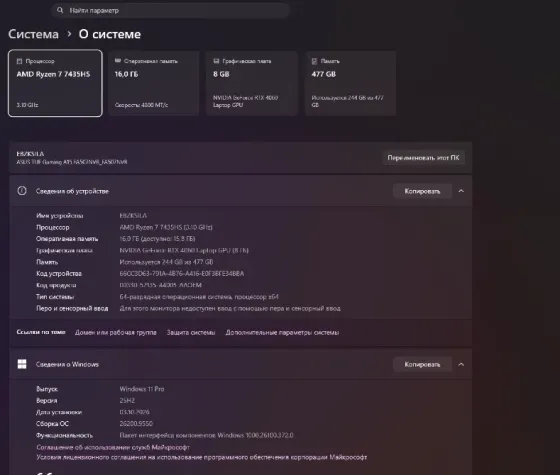560x475 pixels.
Task: Click the 'Функциональность' experience pack value
Action: [206, 435]
